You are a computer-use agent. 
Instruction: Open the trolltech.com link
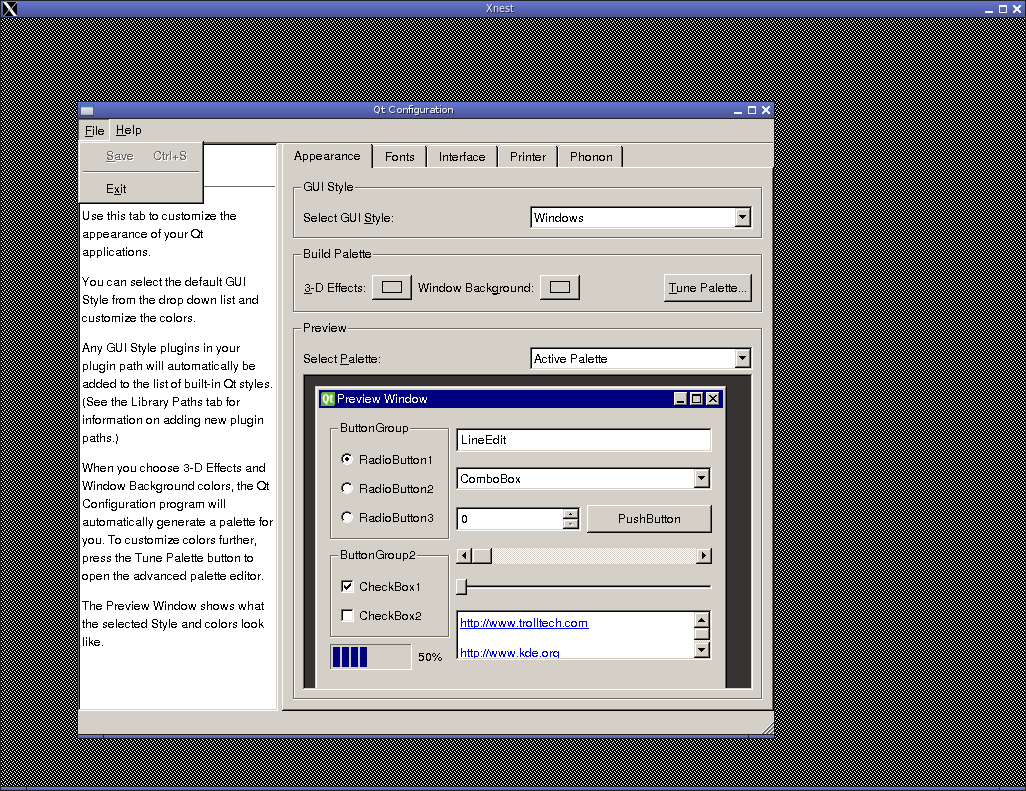point(524,623)
